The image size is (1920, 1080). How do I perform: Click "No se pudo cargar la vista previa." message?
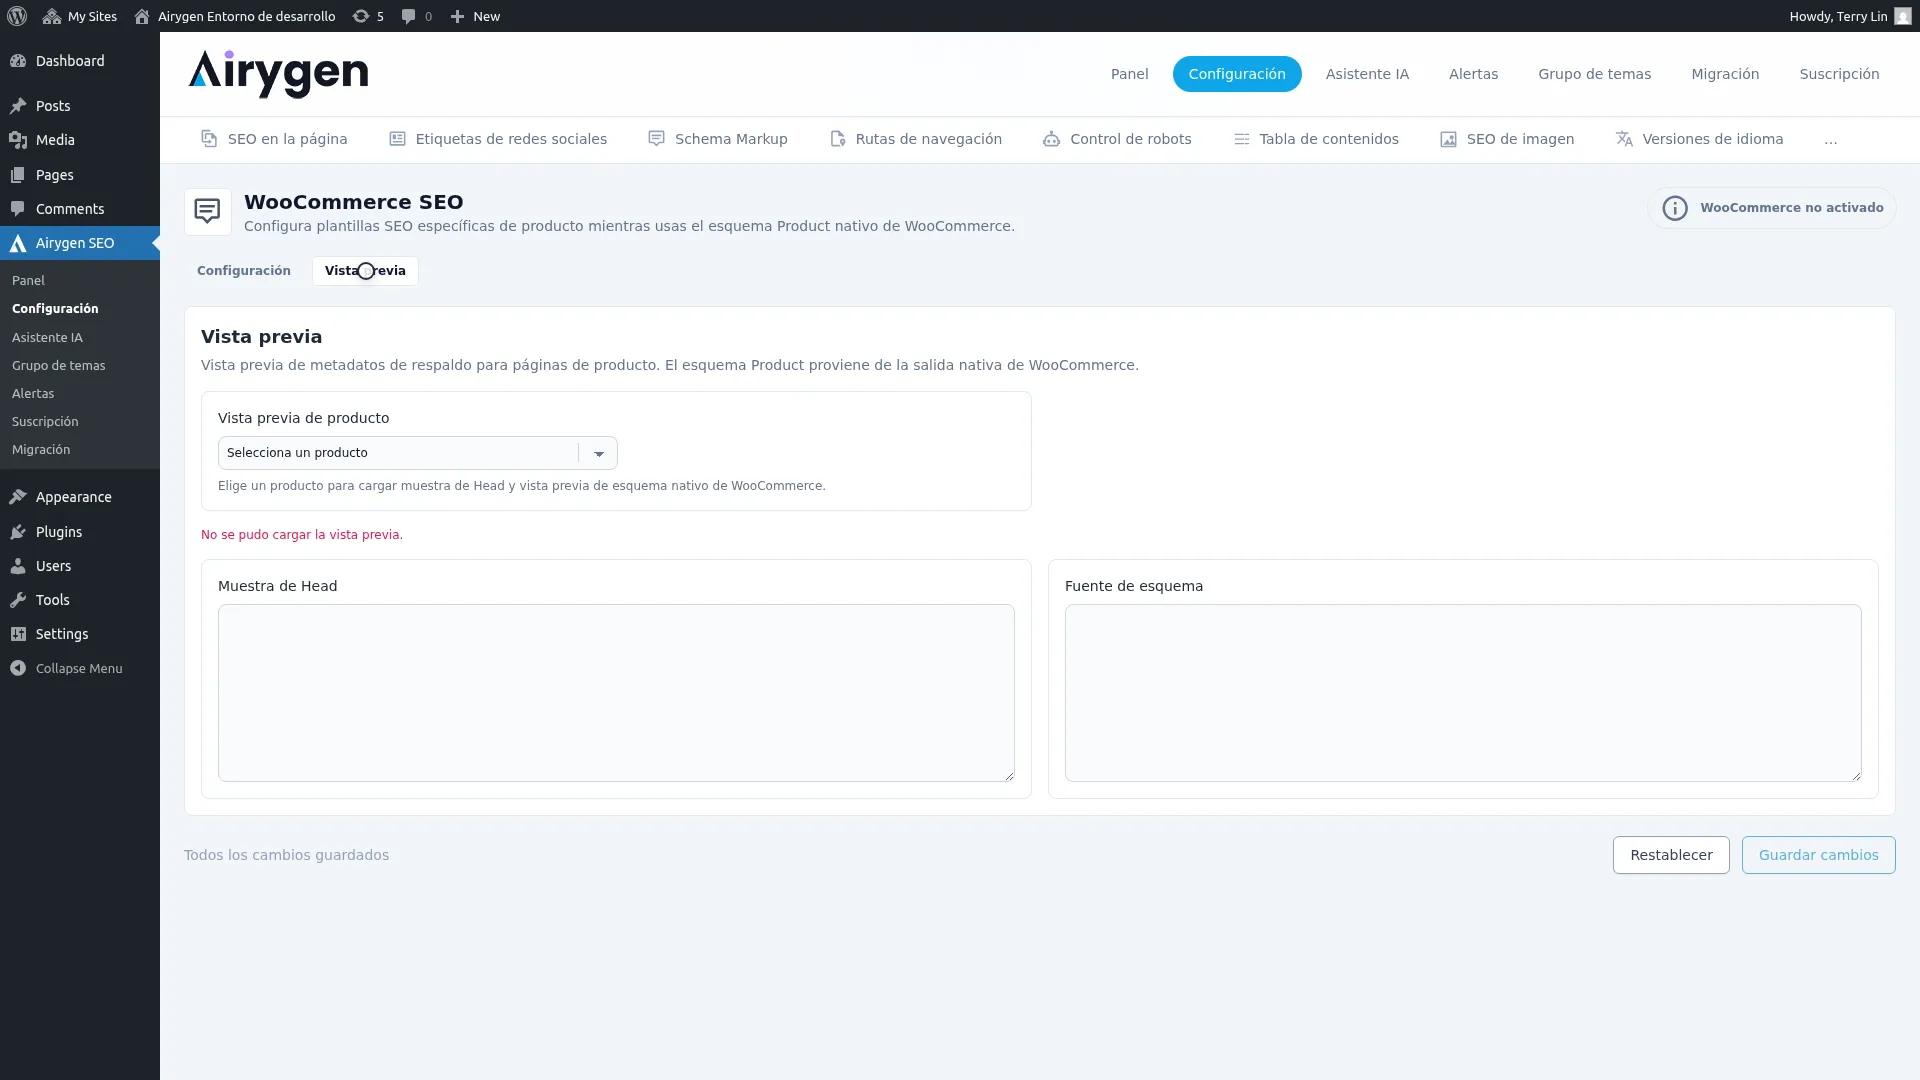(x=302, y=535)
